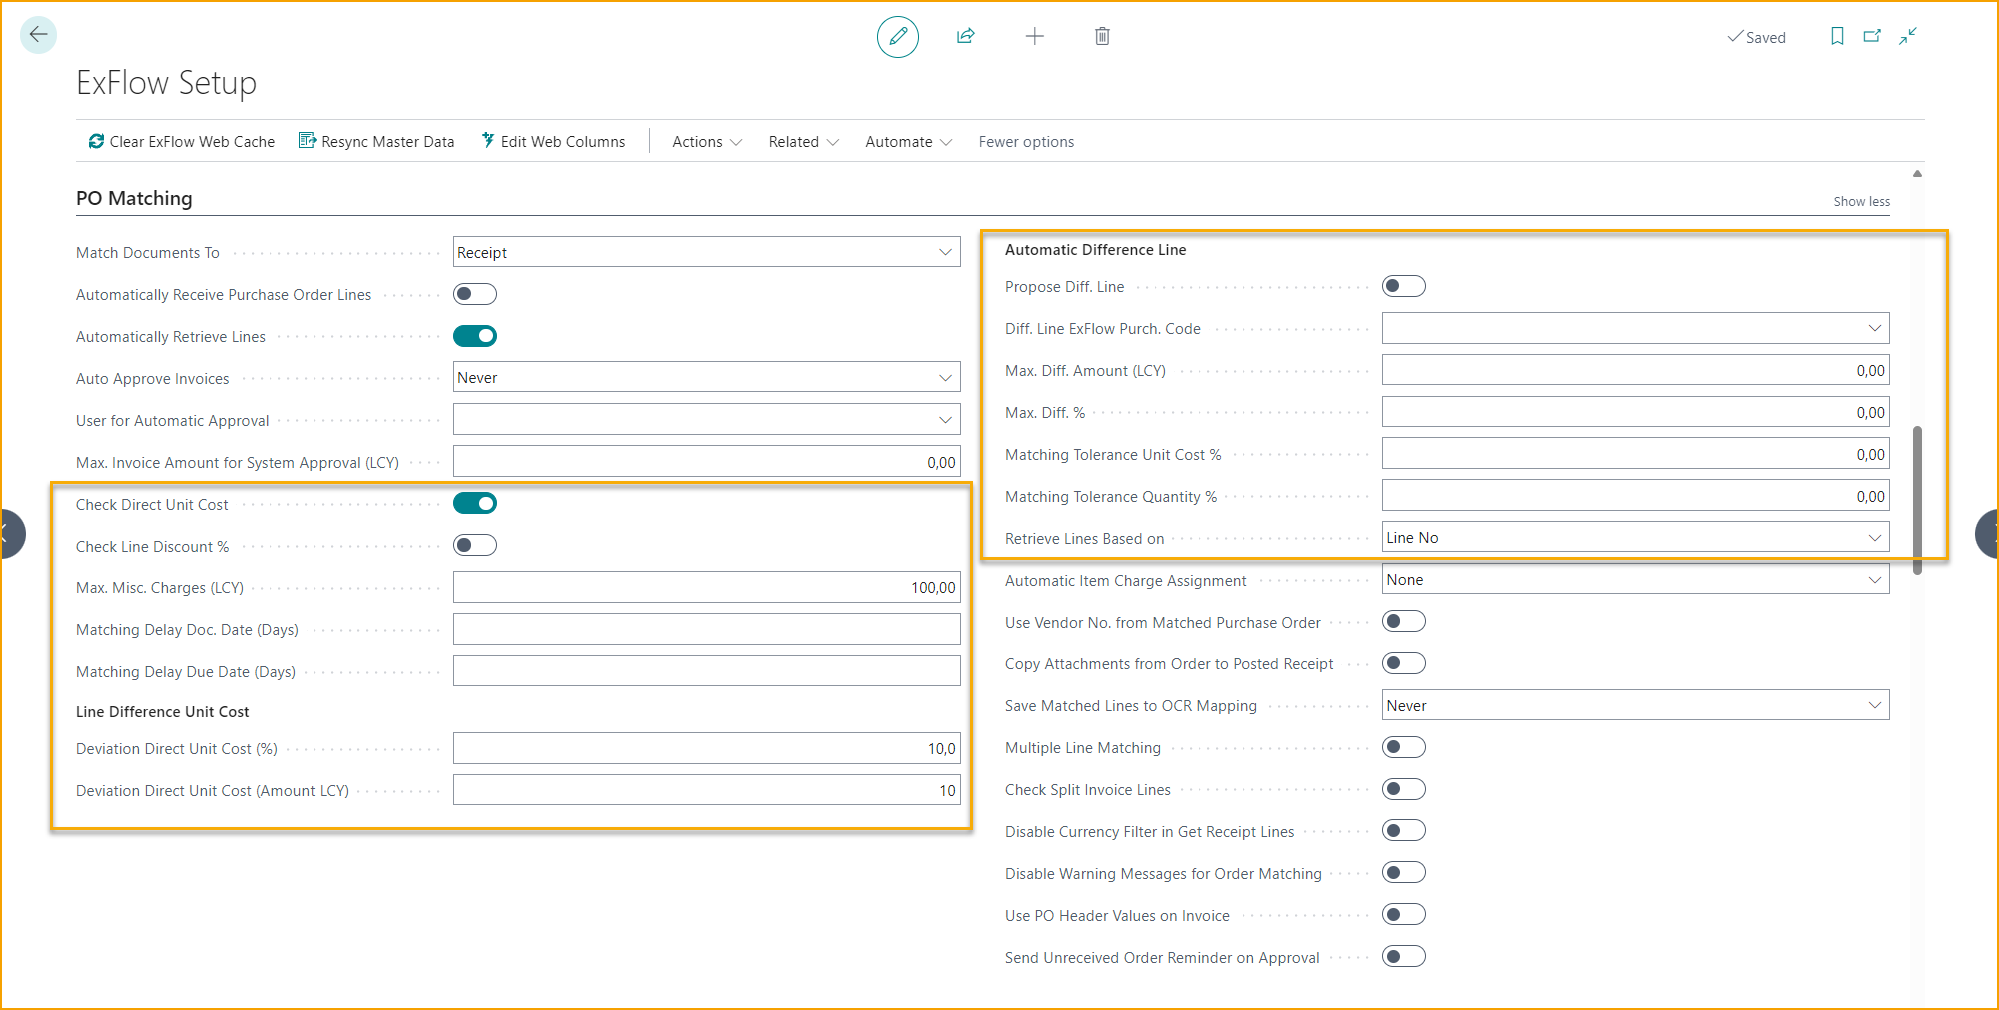The width and height of the screenshot is (1999, 1010).
Task: Toggle Disable Warning Messages for Order Matching
Action: (x=1404, y=872)
